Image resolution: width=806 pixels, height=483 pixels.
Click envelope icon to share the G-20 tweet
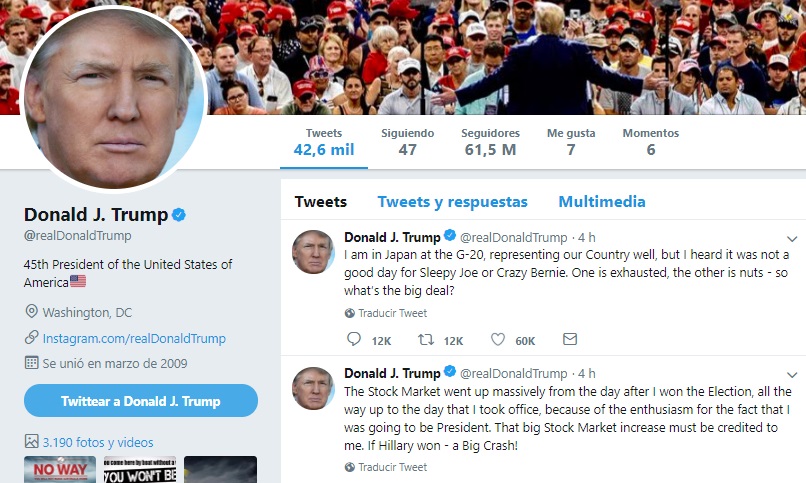[x=570, y=340]
